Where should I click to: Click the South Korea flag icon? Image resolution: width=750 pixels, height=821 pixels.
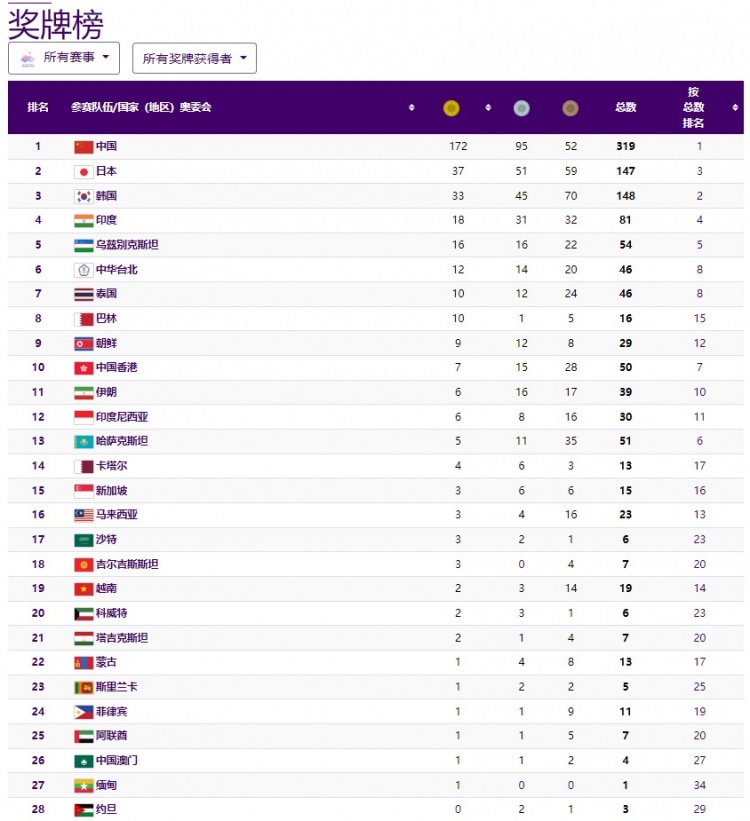tap(83, 196)
